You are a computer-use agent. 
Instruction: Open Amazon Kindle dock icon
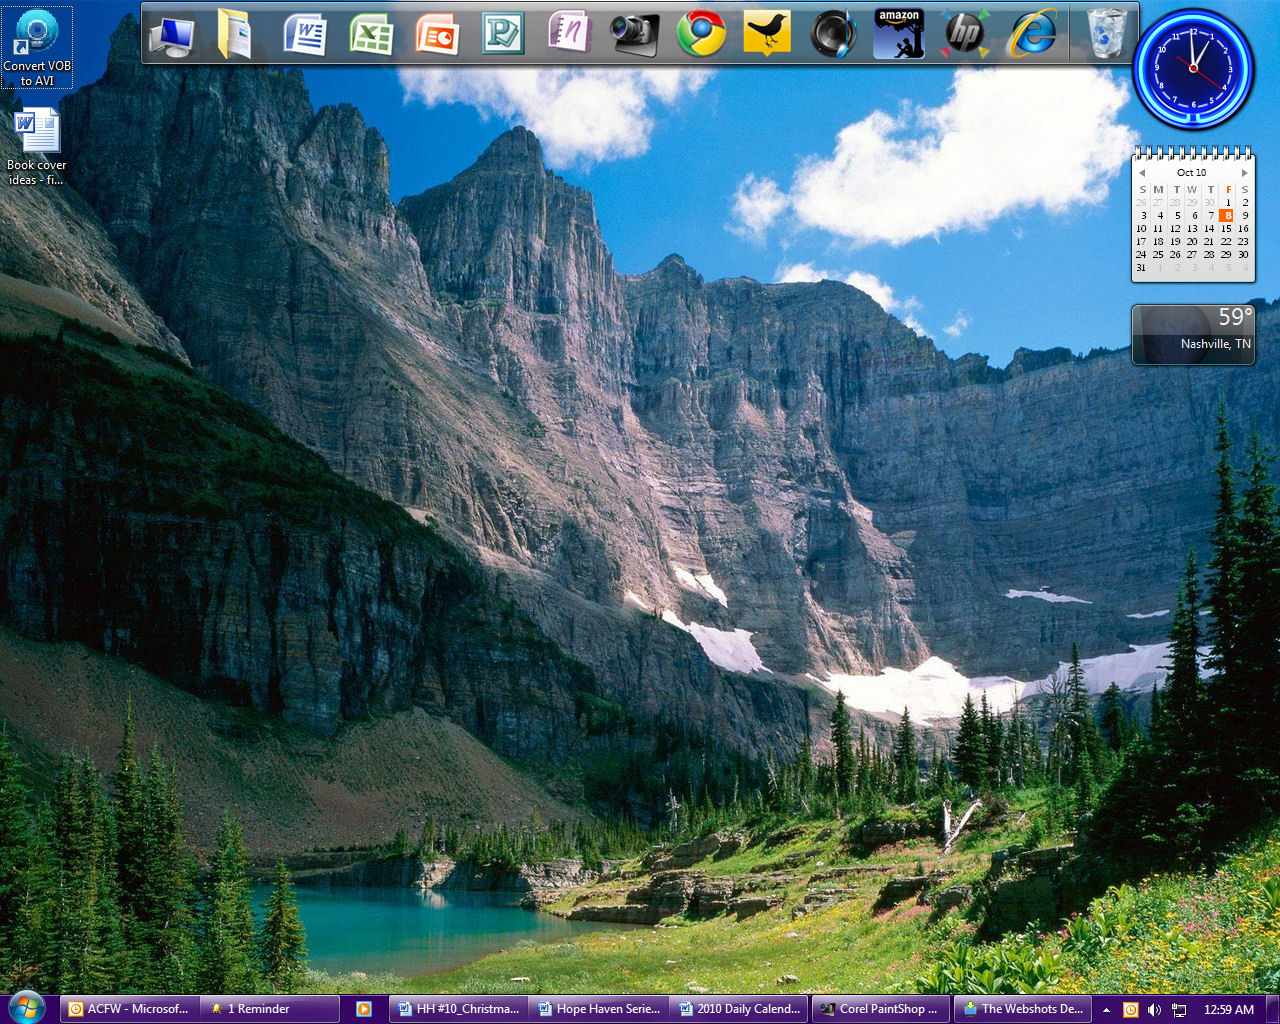(898, 35)
